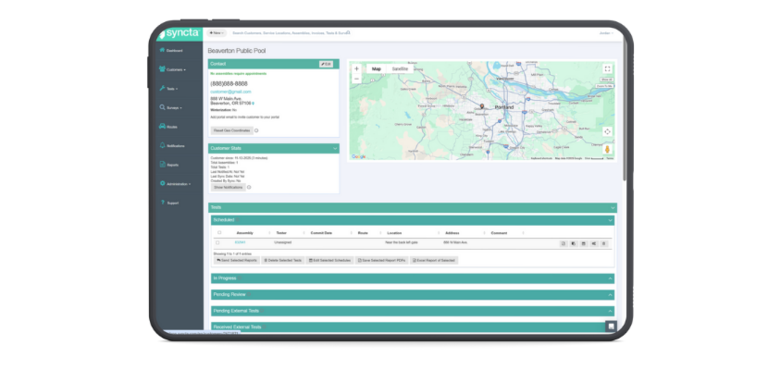Toggle fullscreen view on the map
This screenshot has height=370, width=768.
click(607, 69)
